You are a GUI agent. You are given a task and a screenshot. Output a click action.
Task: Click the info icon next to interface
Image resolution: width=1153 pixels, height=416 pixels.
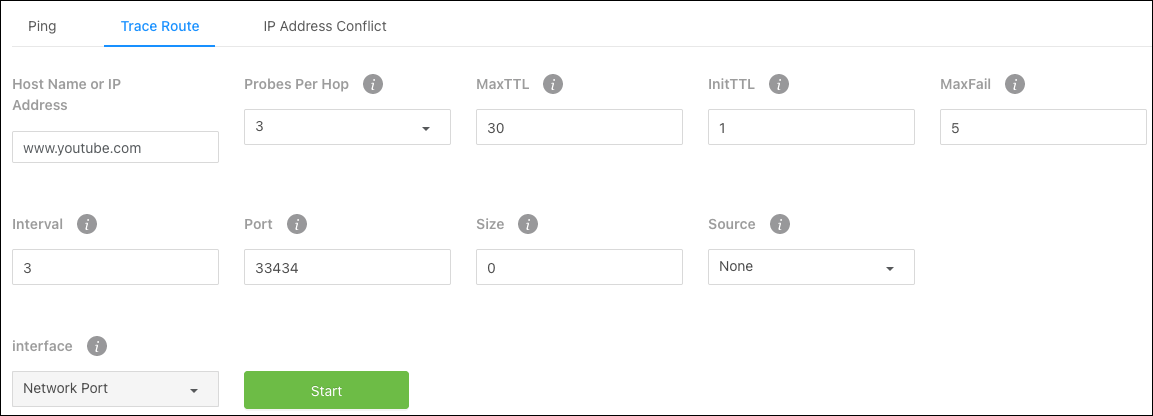point(97,346)
